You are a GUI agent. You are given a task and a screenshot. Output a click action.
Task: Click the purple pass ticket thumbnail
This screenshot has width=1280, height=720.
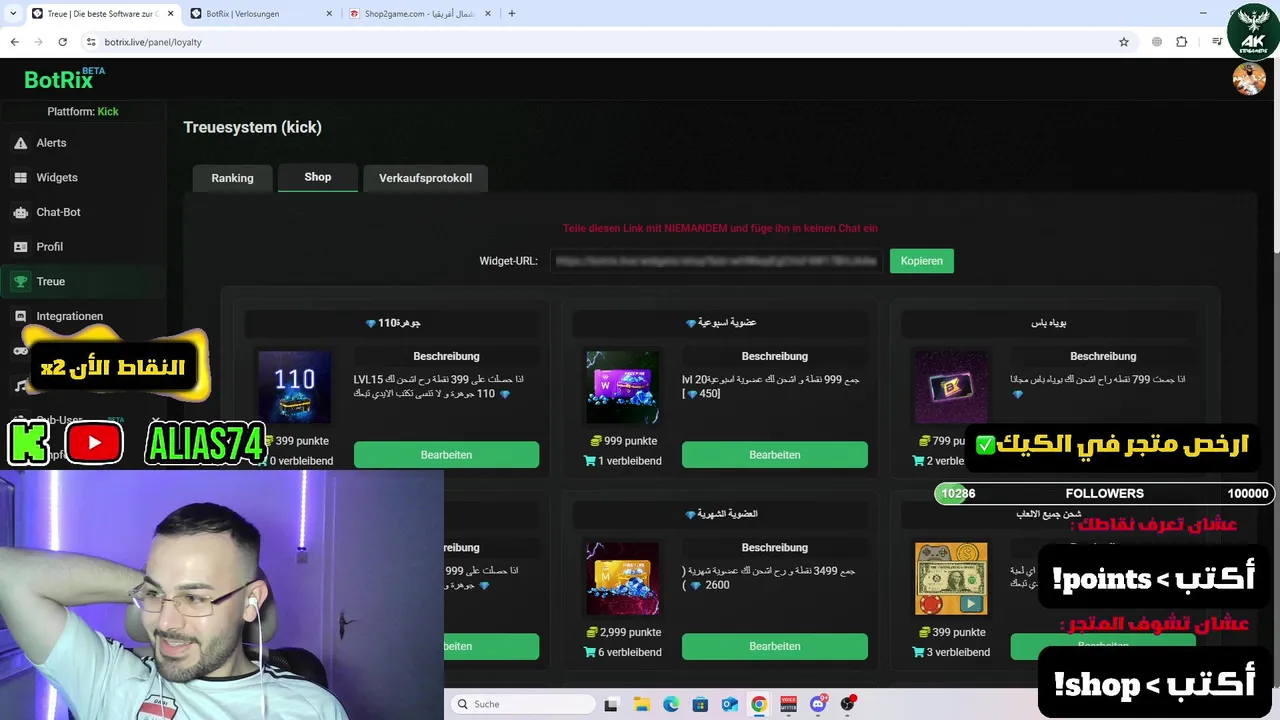951,387
